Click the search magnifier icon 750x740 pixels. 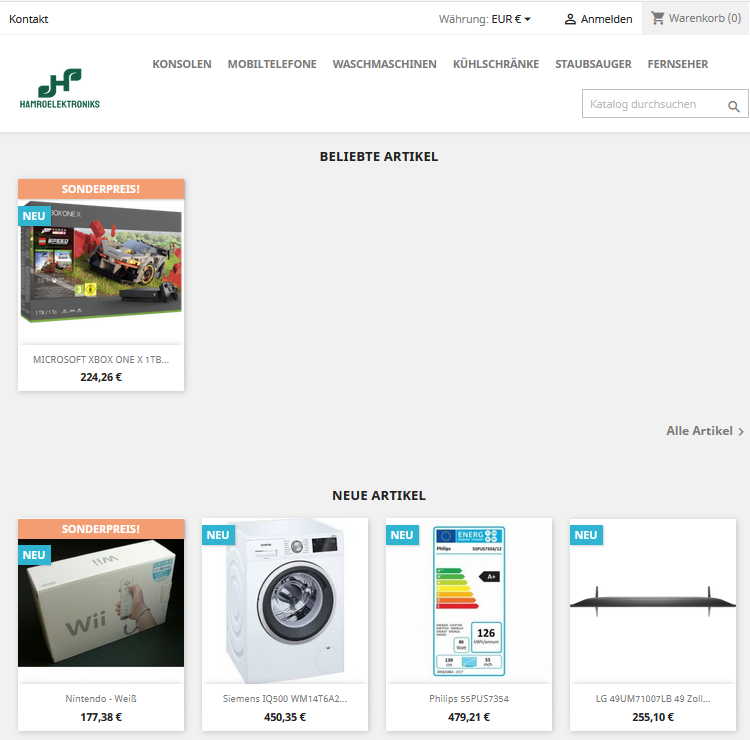coord(734,106)
